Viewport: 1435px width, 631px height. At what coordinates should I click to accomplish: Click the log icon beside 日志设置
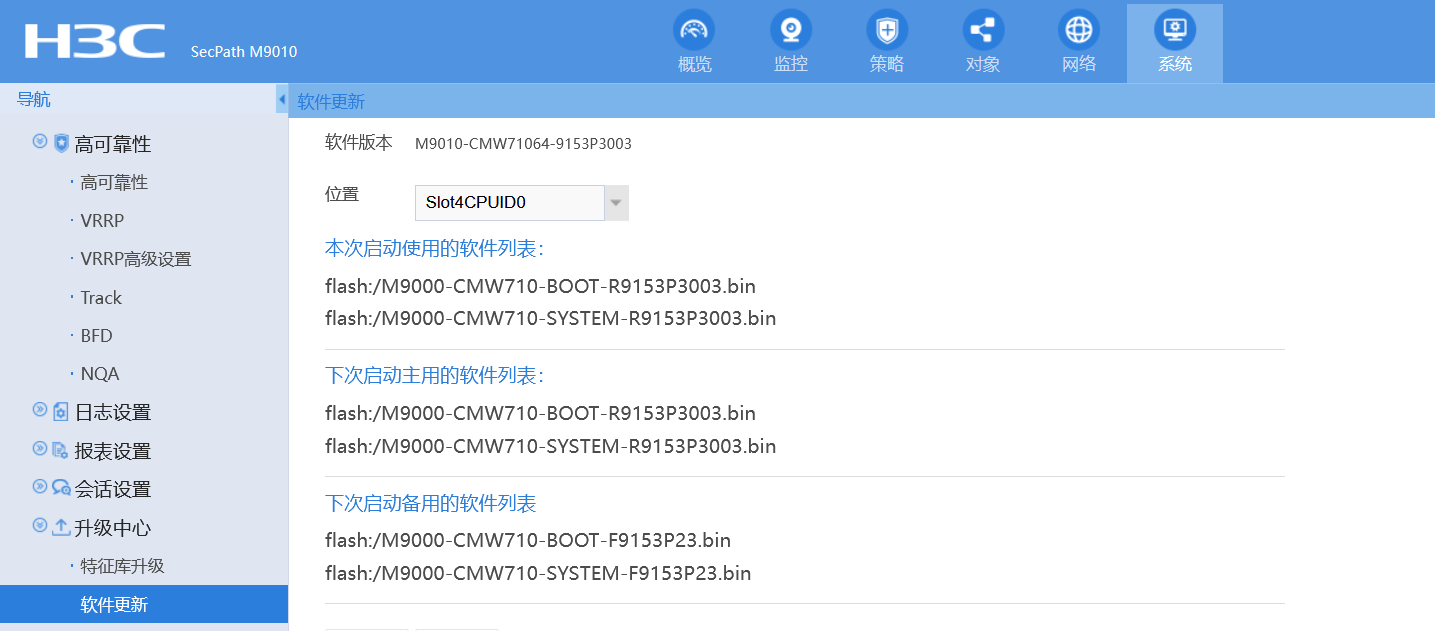coord(61,411)
